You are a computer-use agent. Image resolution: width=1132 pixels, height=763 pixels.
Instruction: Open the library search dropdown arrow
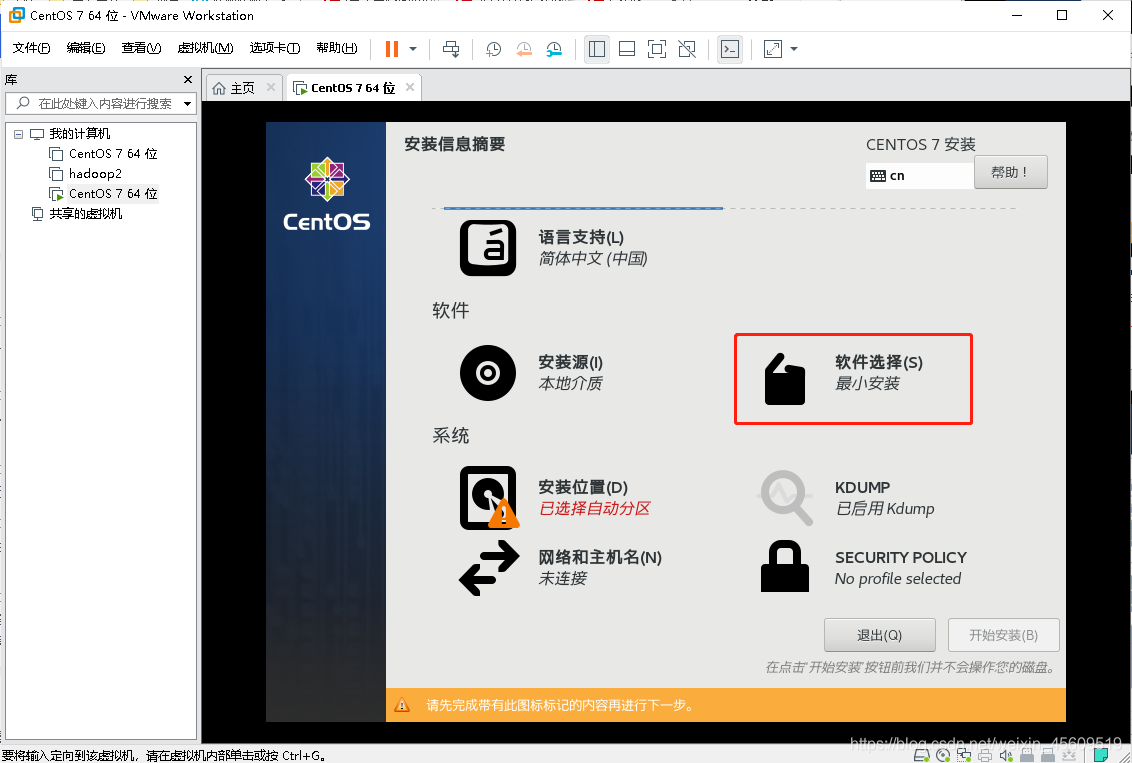pyautogui.click(x=187, y=103)
